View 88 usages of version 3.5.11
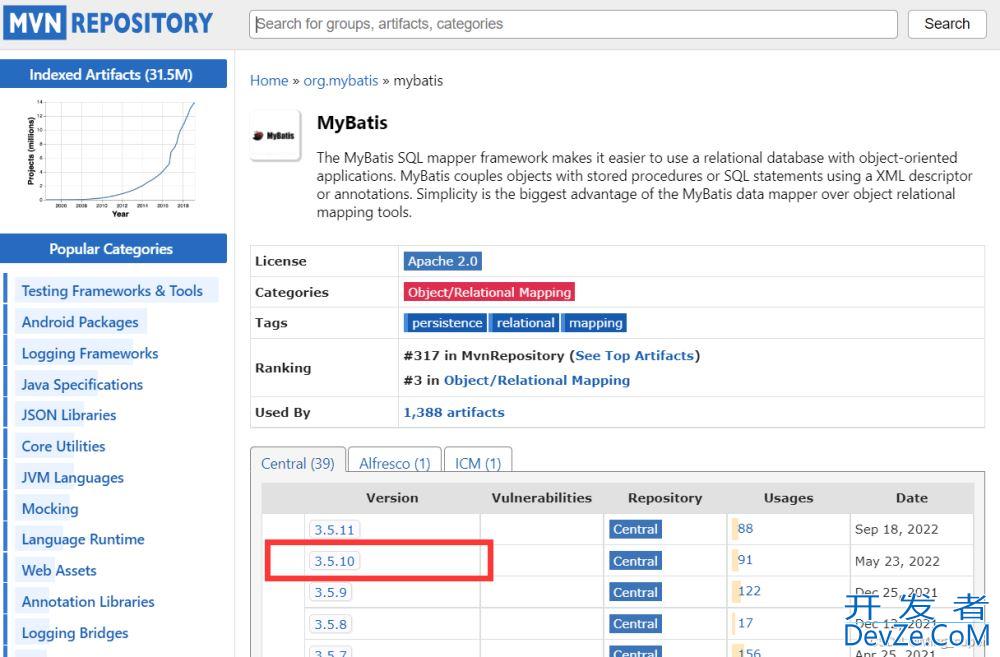Viewport: 1000px width, 657px height. pyautogui.click(x=745, y=528)
